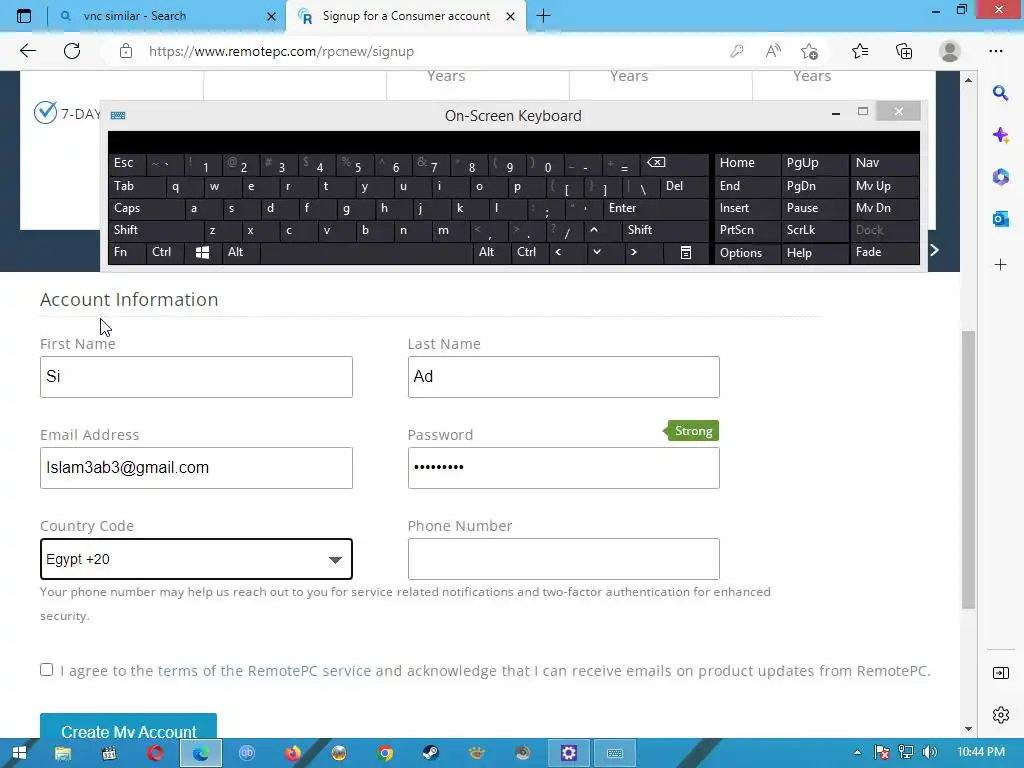Toggle the 7-DAY checkmark option

tap(46, 112)
